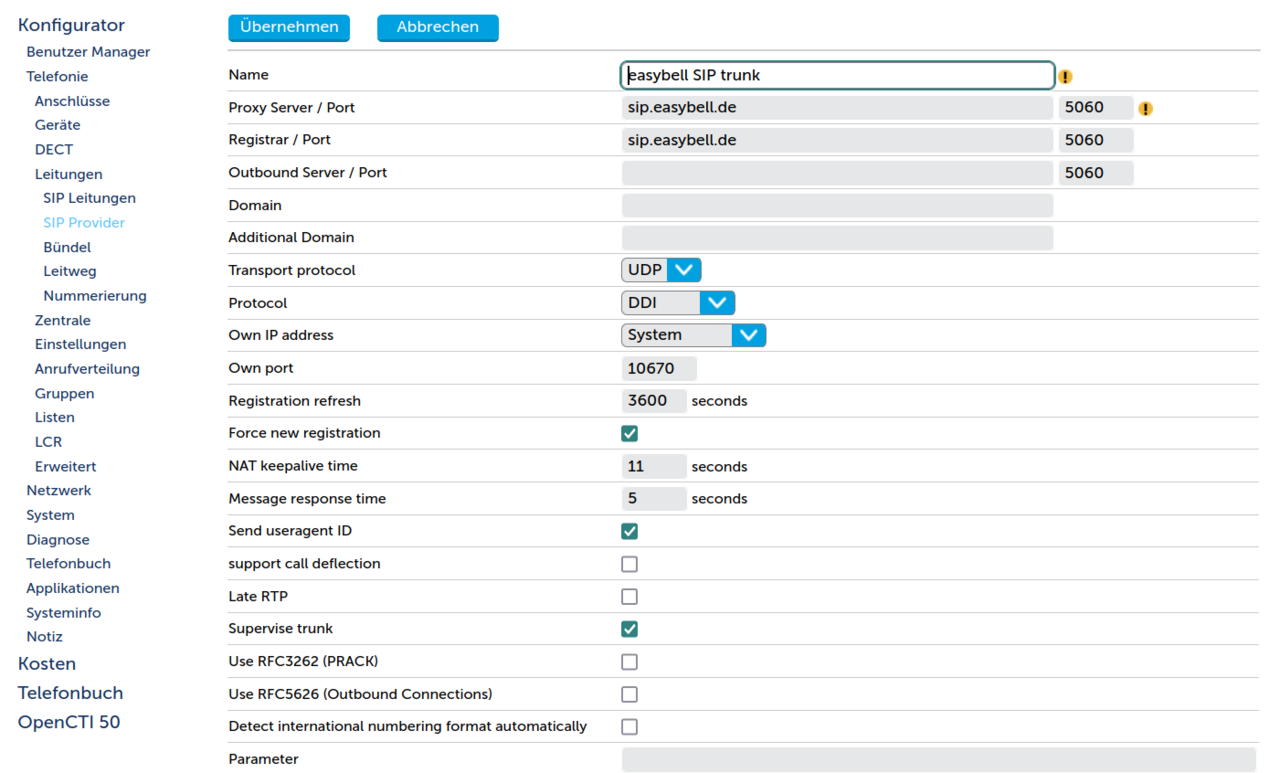Open the OpenCTI 50 section
This screenshot has height=773, width=1280.
69,722
